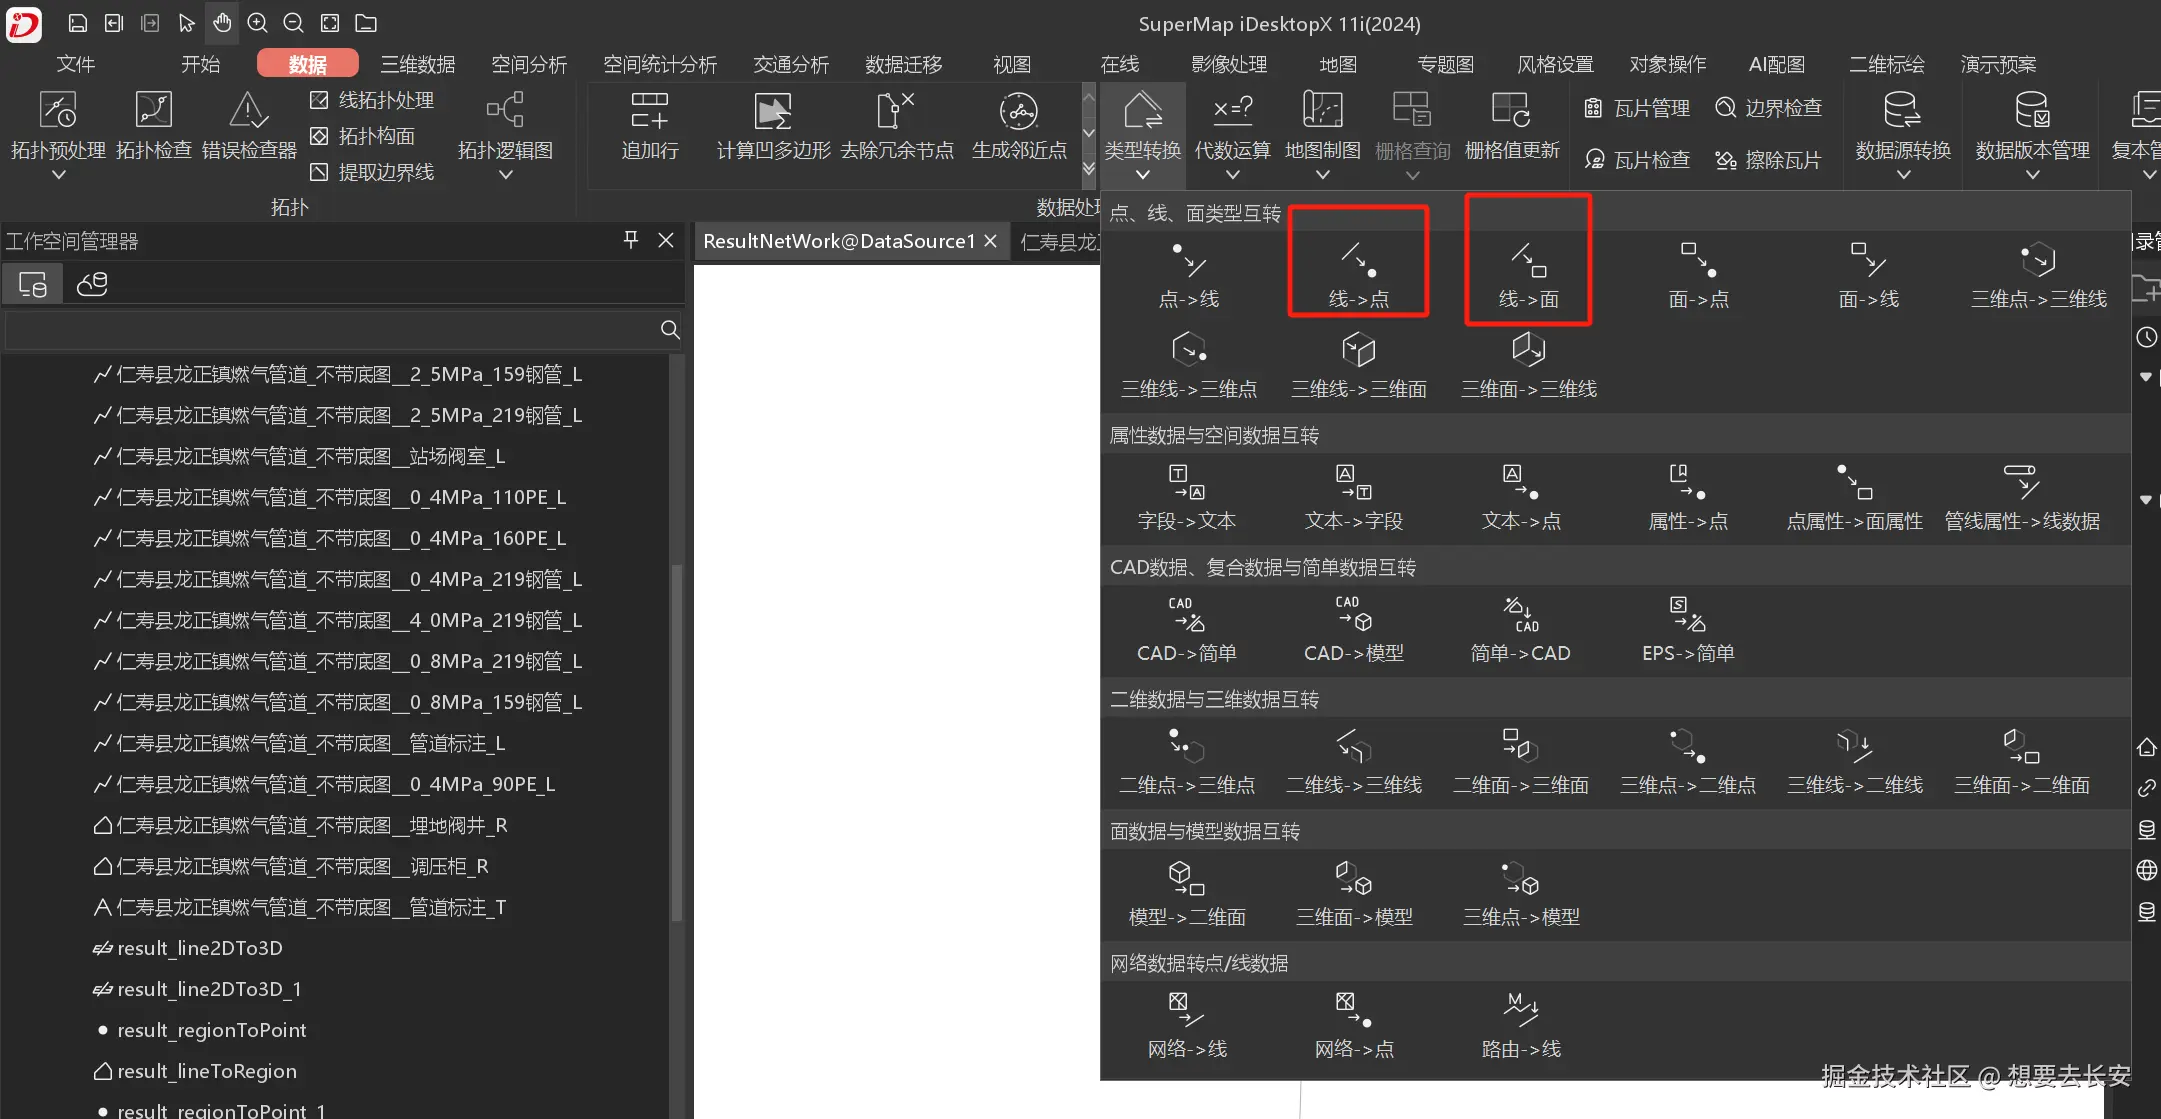Click the 提取边界线 button
The image size is (2161, 1119).
click(x=372, y=172)
